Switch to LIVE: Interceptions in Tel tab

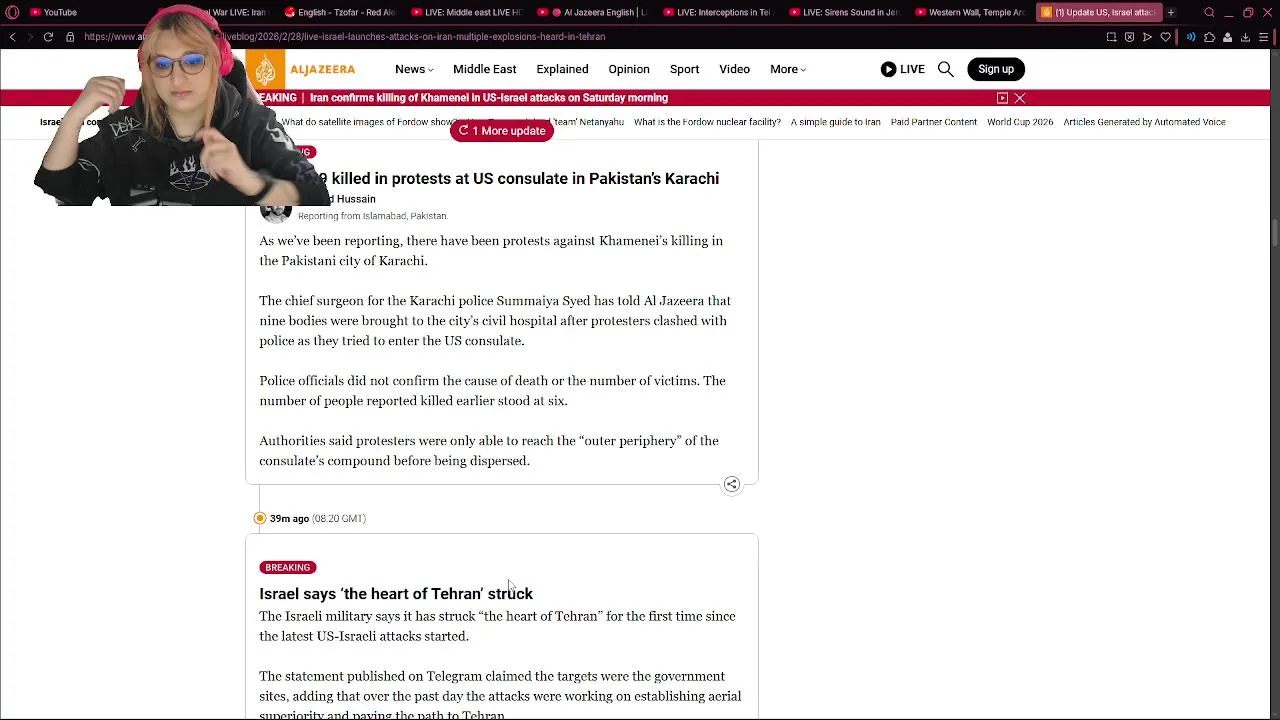tap(720, 12)
